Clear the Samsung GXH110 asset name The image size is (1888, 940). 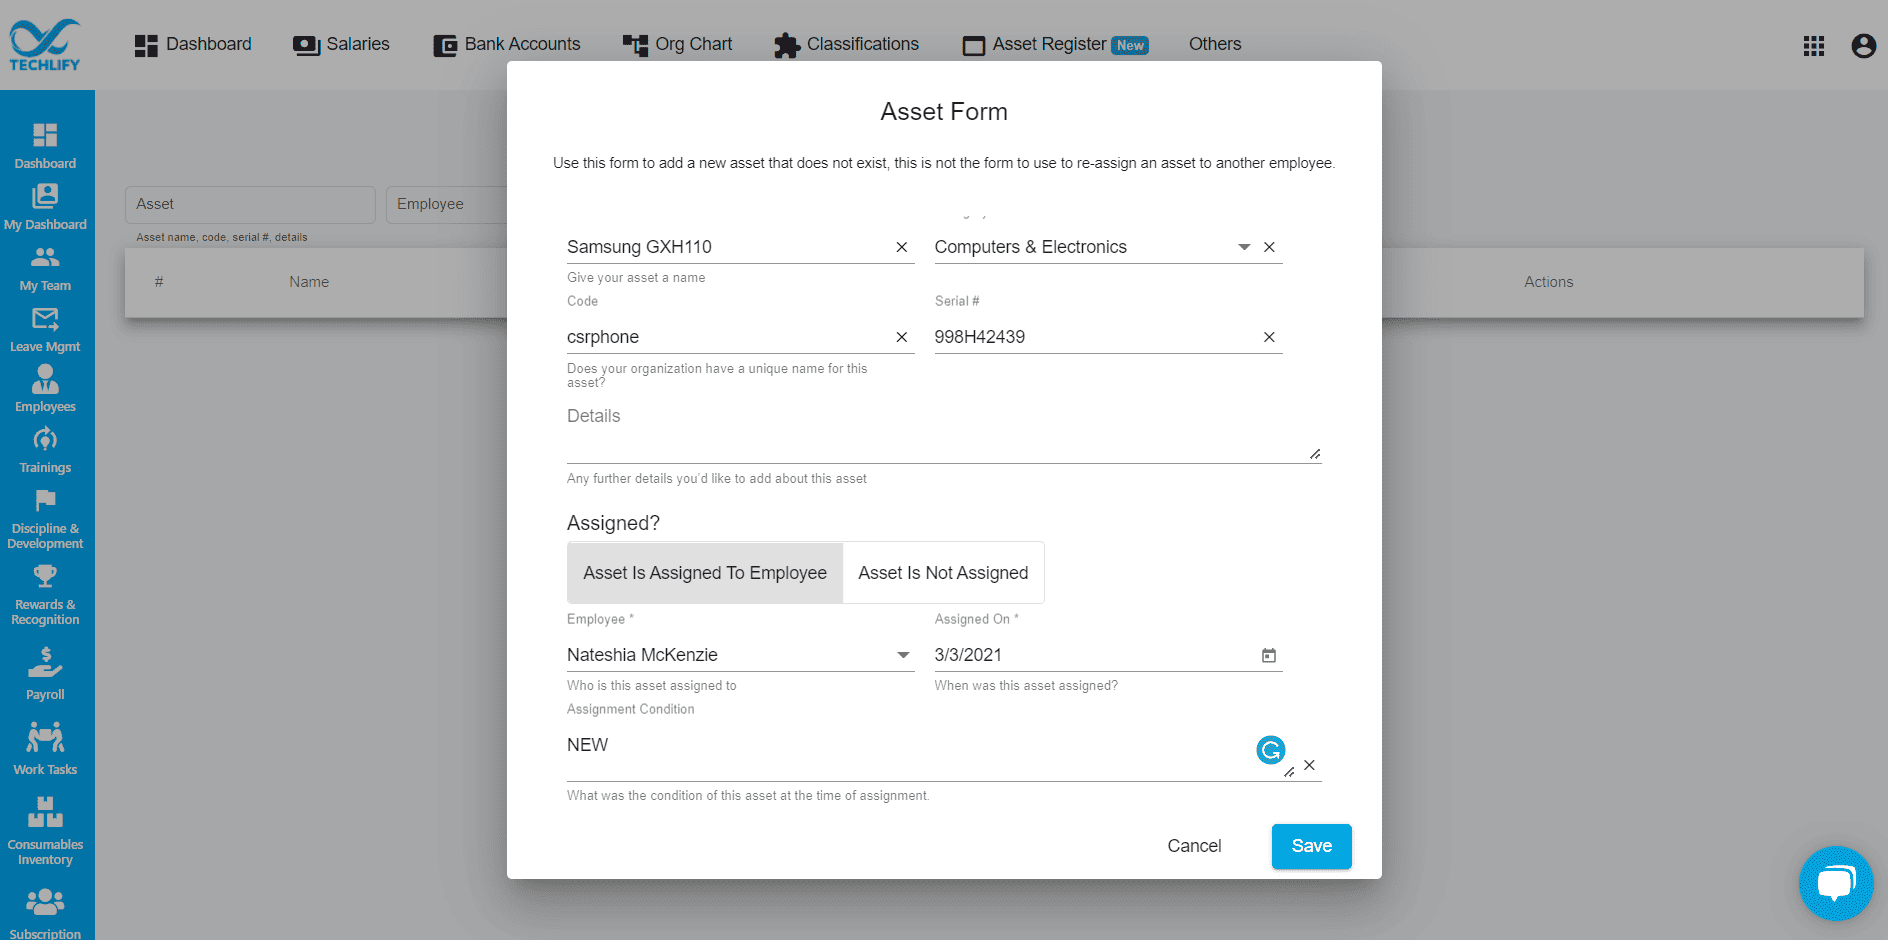(x=901, y=247)
